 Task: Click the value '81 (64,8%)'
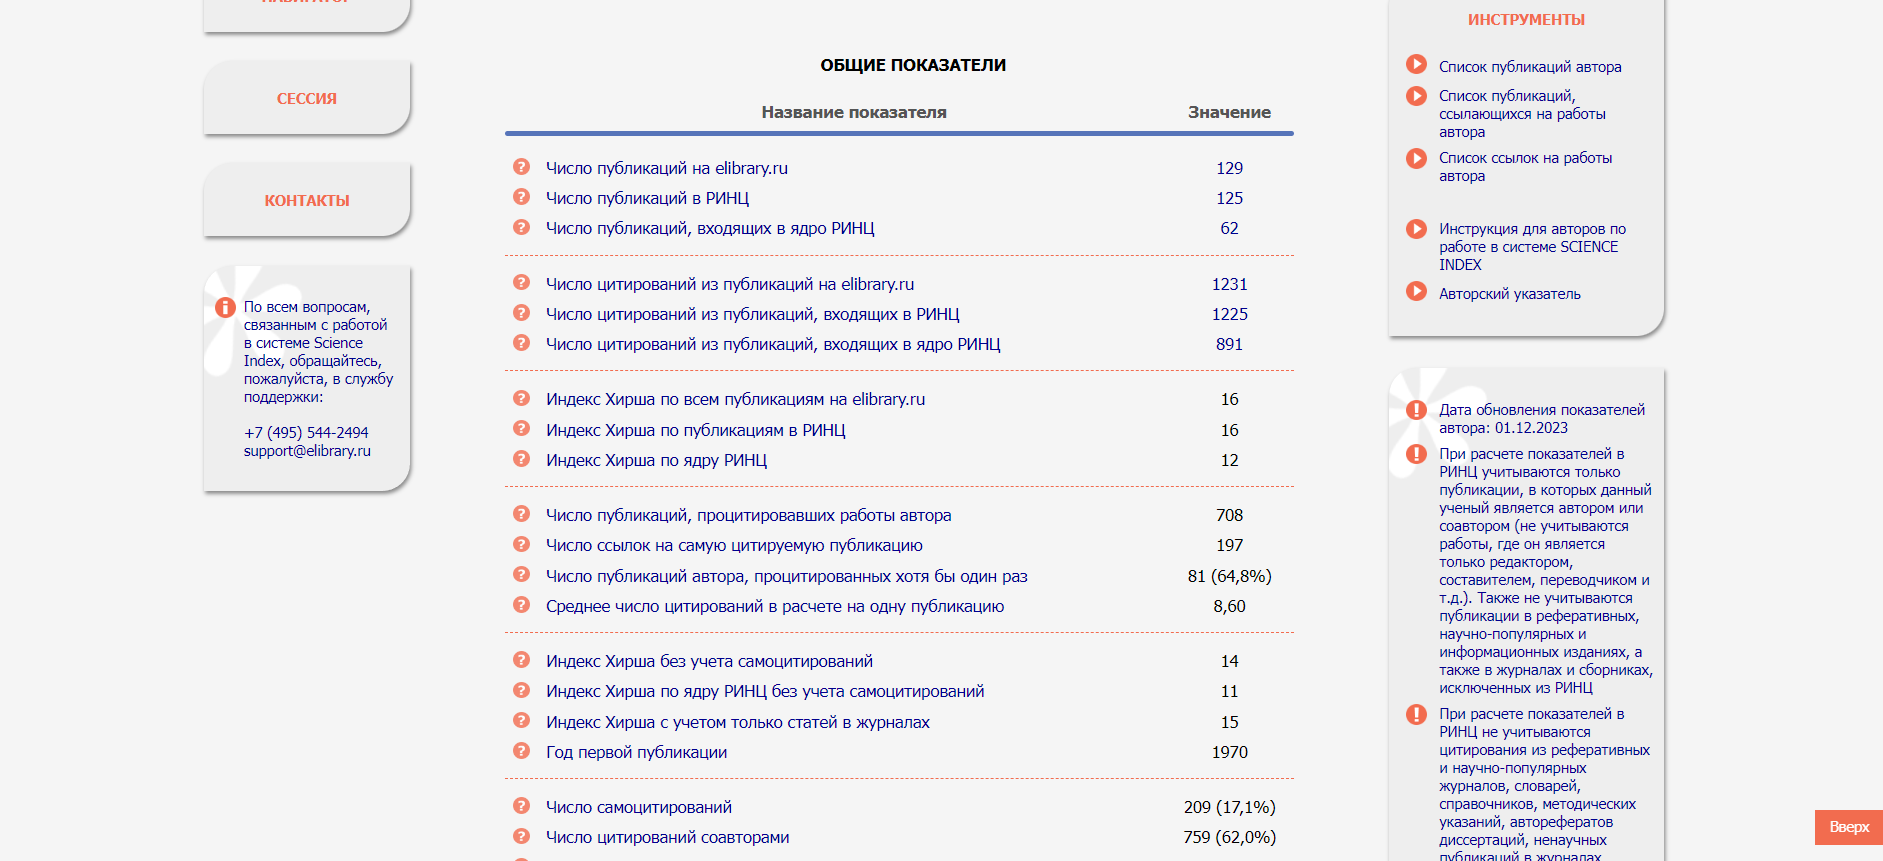[1229, 576]
